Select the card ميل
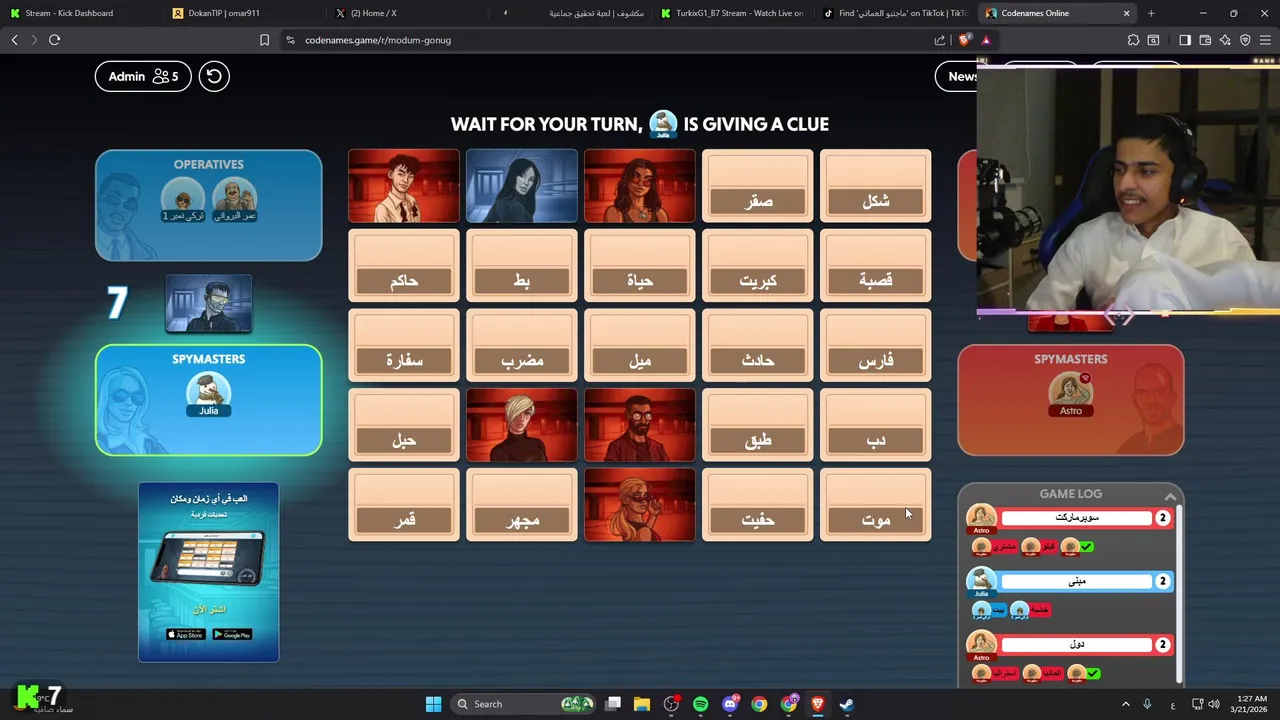1280x720 pixels. point(639,346)
